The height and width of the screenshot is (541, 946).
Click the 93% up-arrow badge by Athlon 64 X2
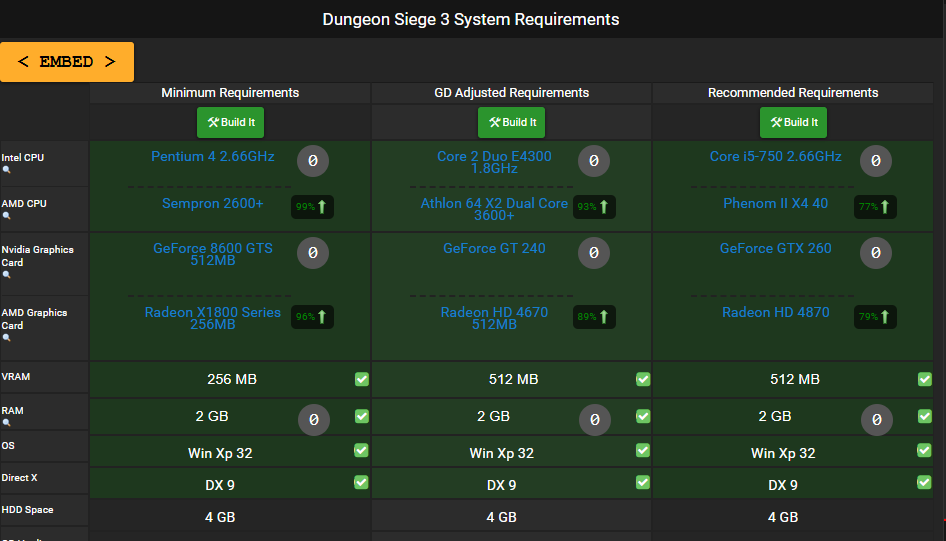click(x=594, y=207)
